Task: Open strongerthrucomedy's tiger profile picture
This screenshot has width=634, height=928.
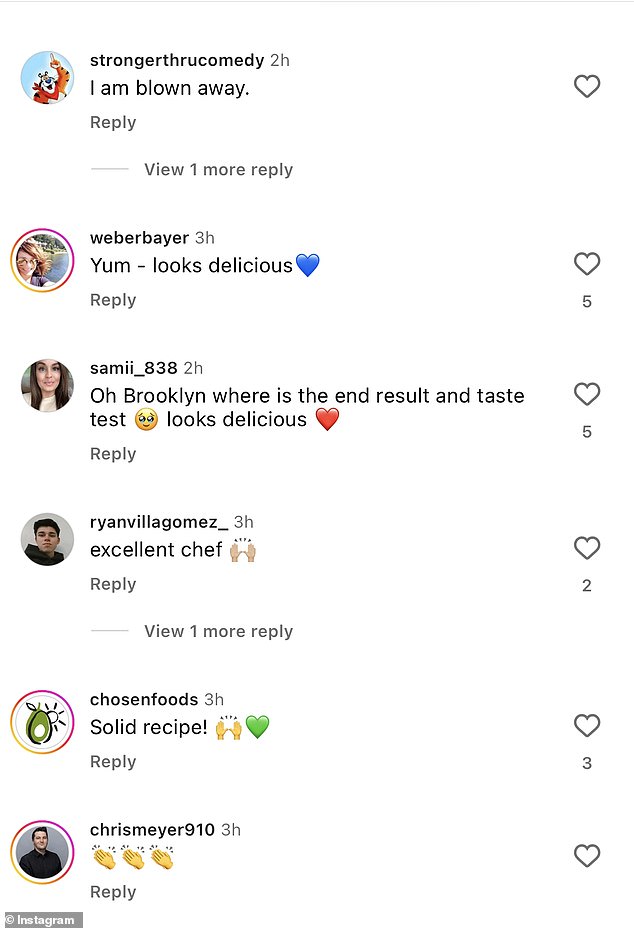Action: (x=47, y=78)
